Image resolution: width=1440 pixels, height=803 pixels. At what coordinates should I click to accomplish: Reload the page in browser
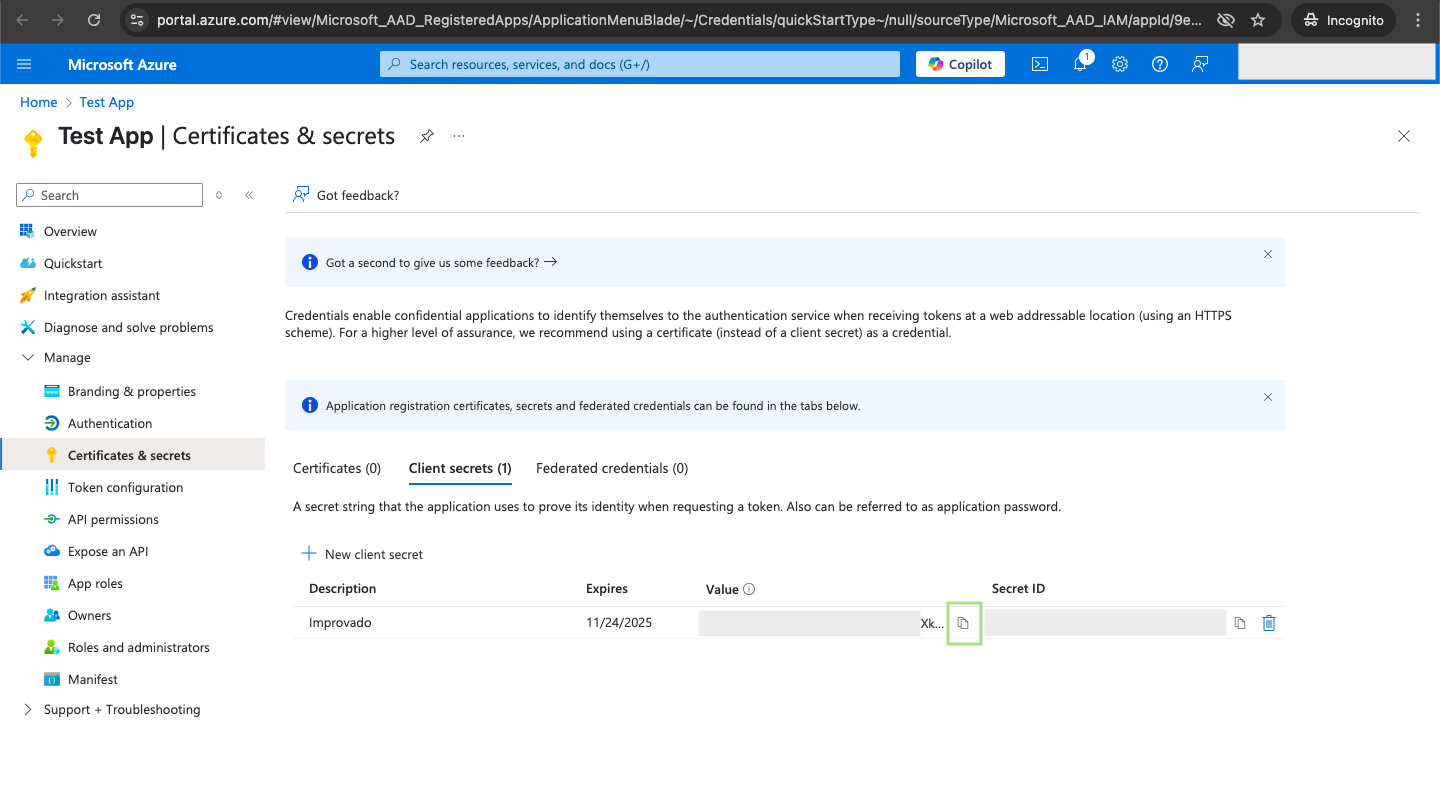point(94,20)
